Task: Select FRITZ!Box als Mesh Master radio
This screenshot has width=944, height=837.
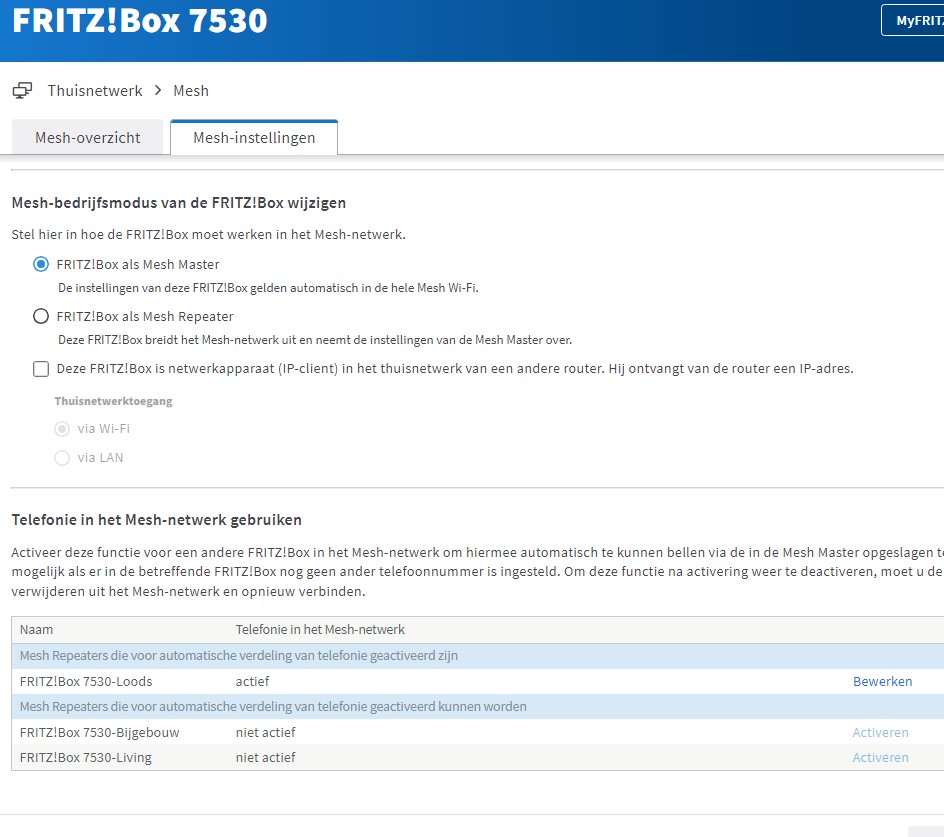Action: tap(41, 265)
